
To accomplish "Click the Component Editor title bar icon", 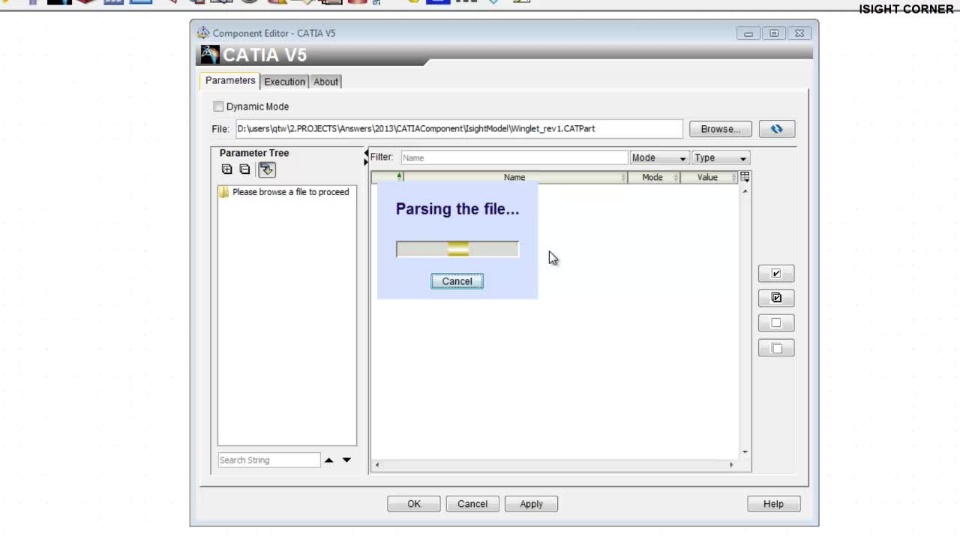I will [203, 32].
